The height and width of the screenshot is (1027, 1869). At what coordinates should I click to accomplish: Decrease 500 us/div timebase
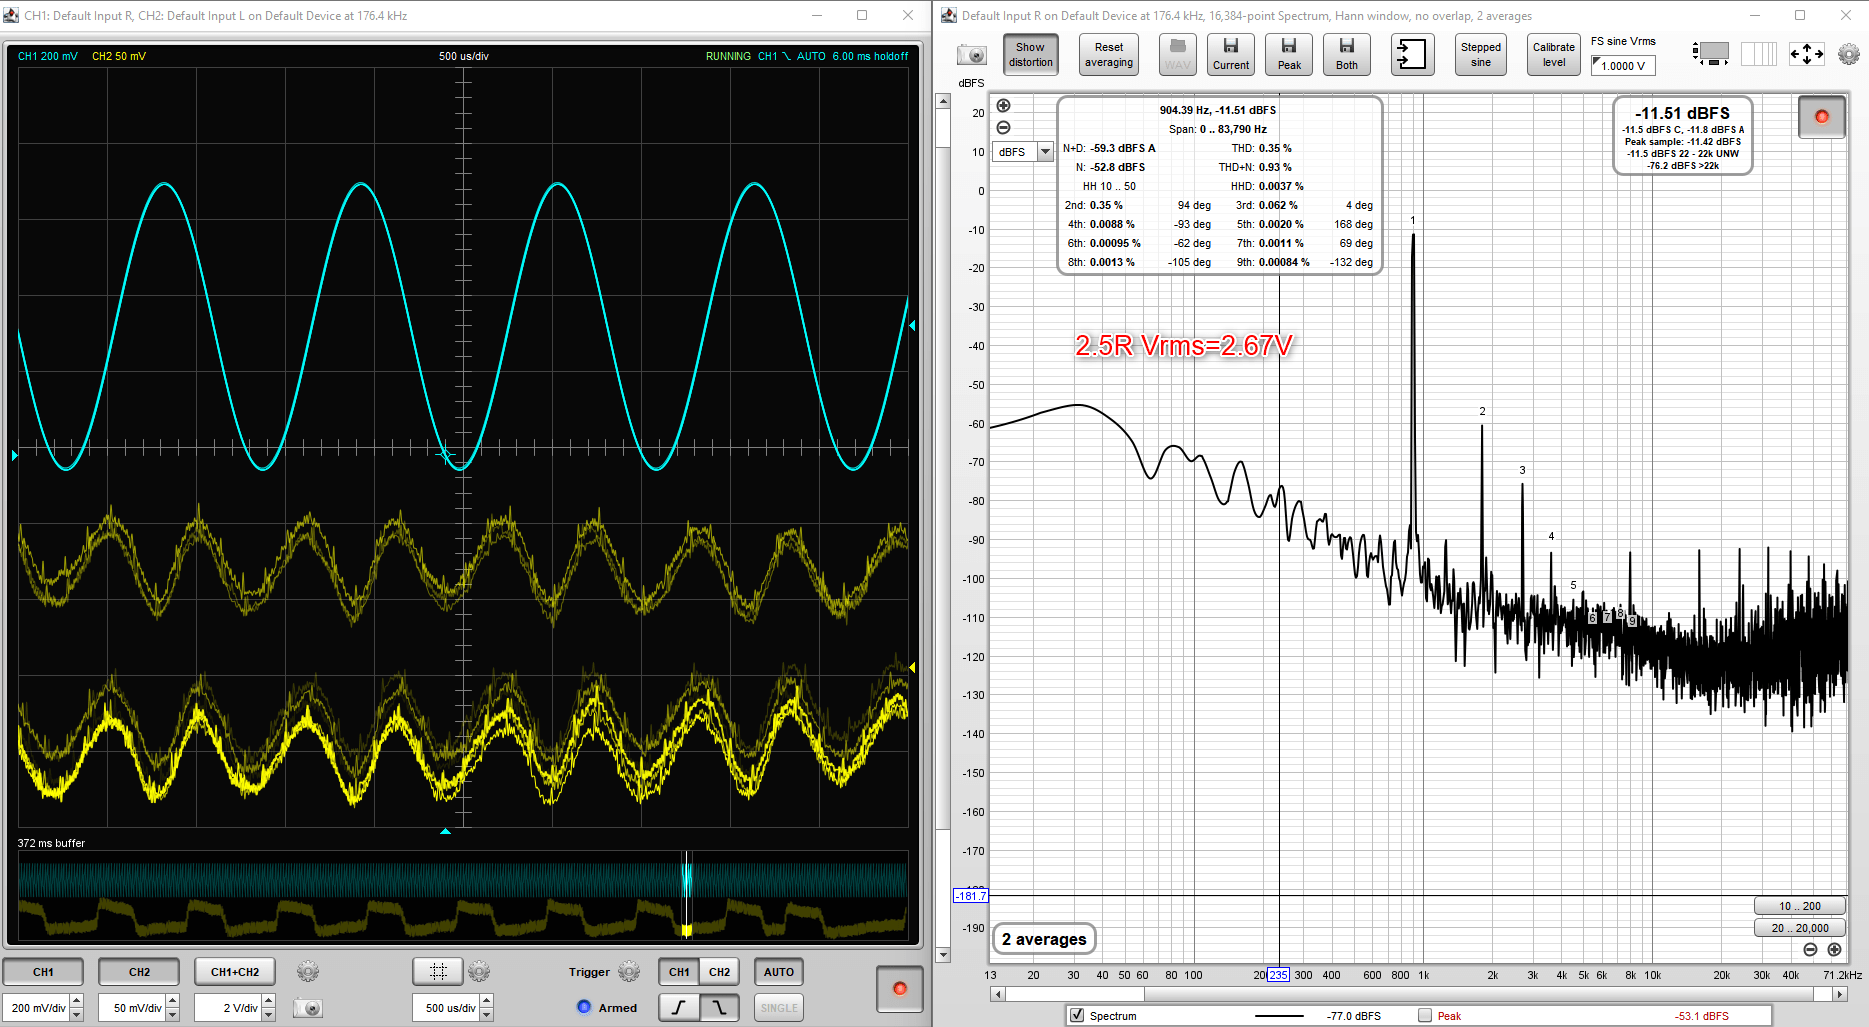point(487,1015)
